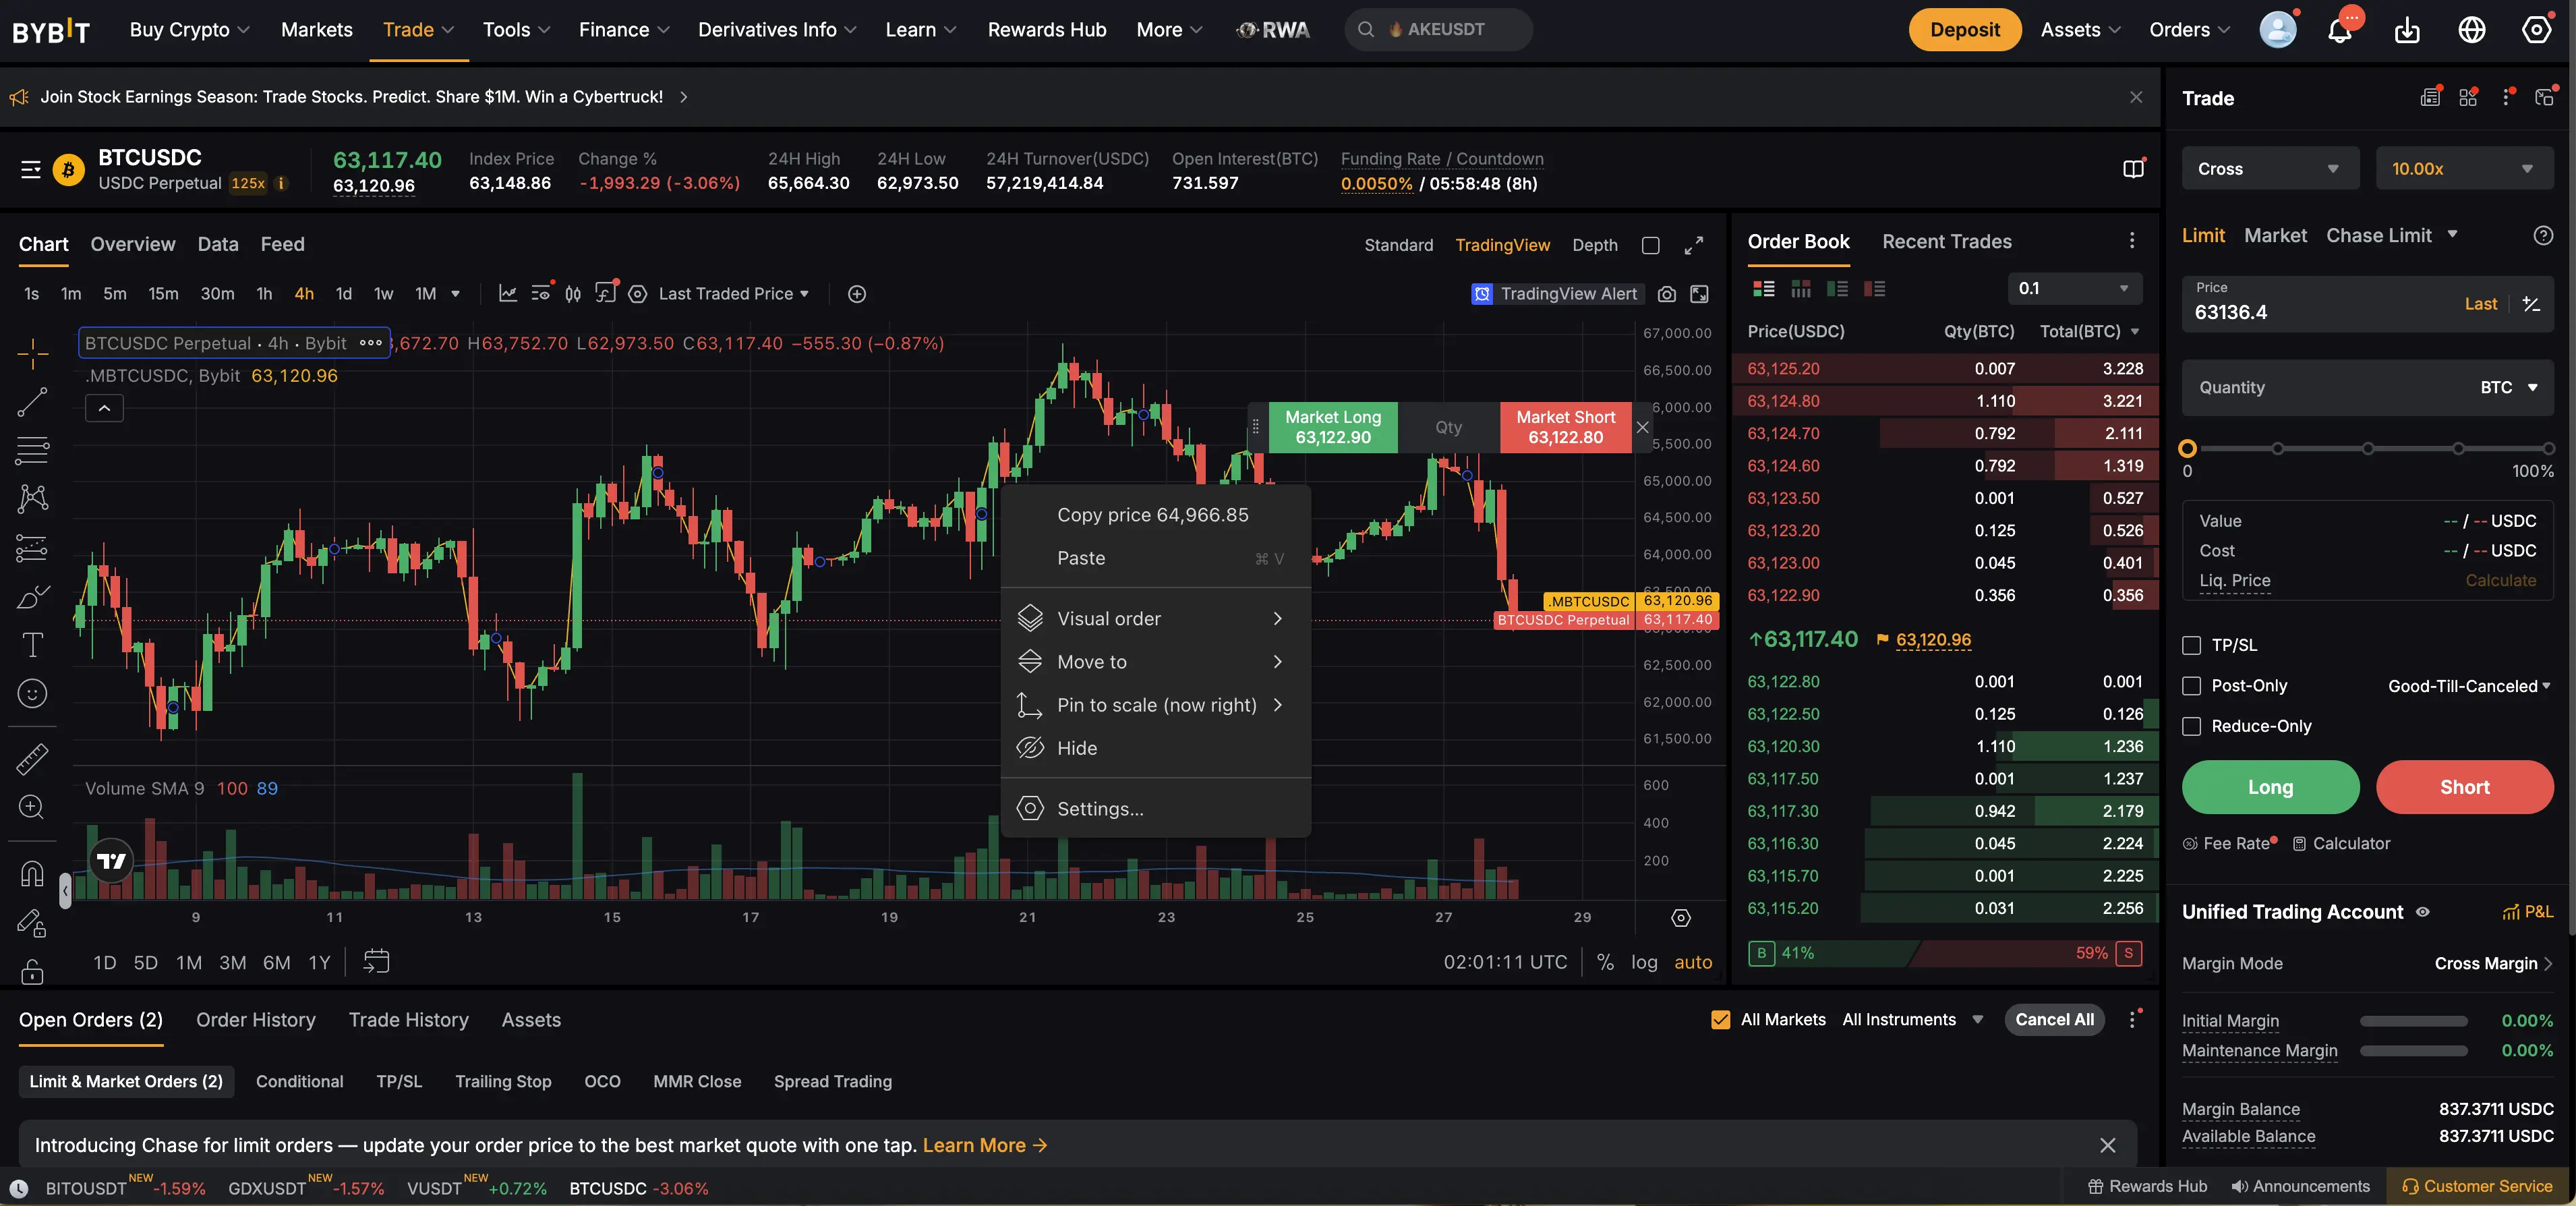Click the Initial Margin progress bar
The height and width of the screenshot is (1206, 2576).
coord(2413,1022)
